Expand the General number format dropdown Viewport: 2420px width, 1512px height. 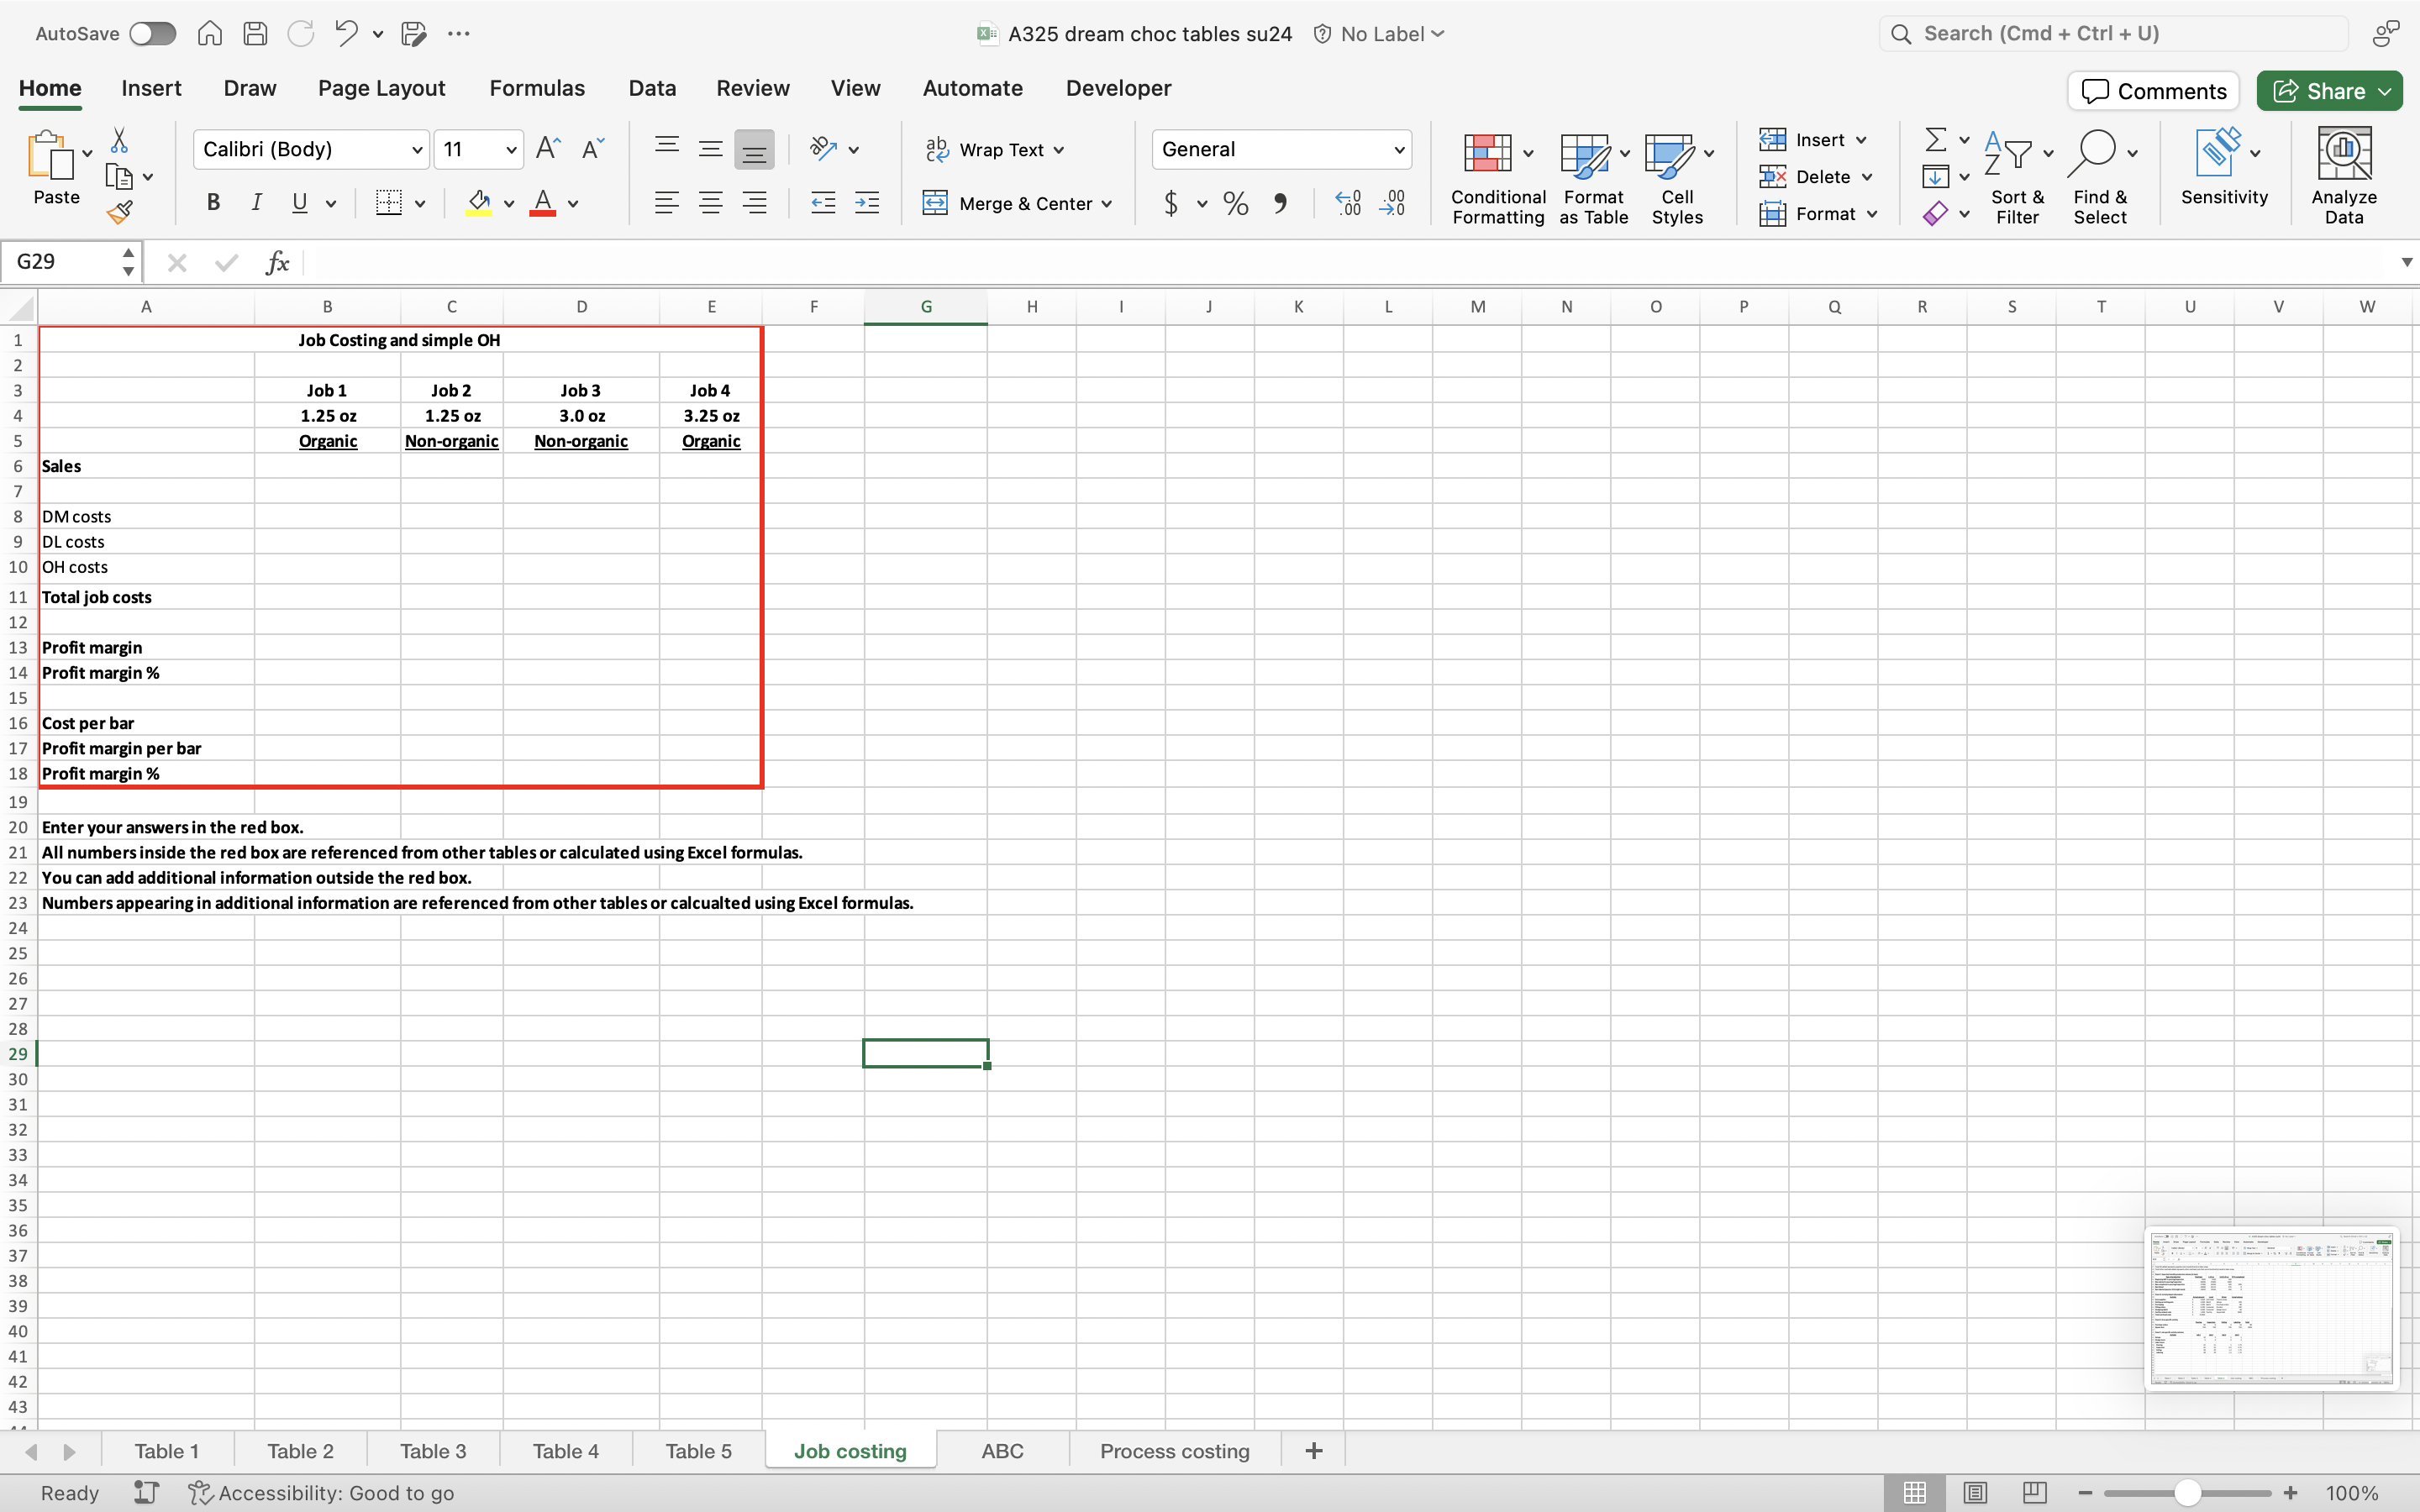point(1398,150)
